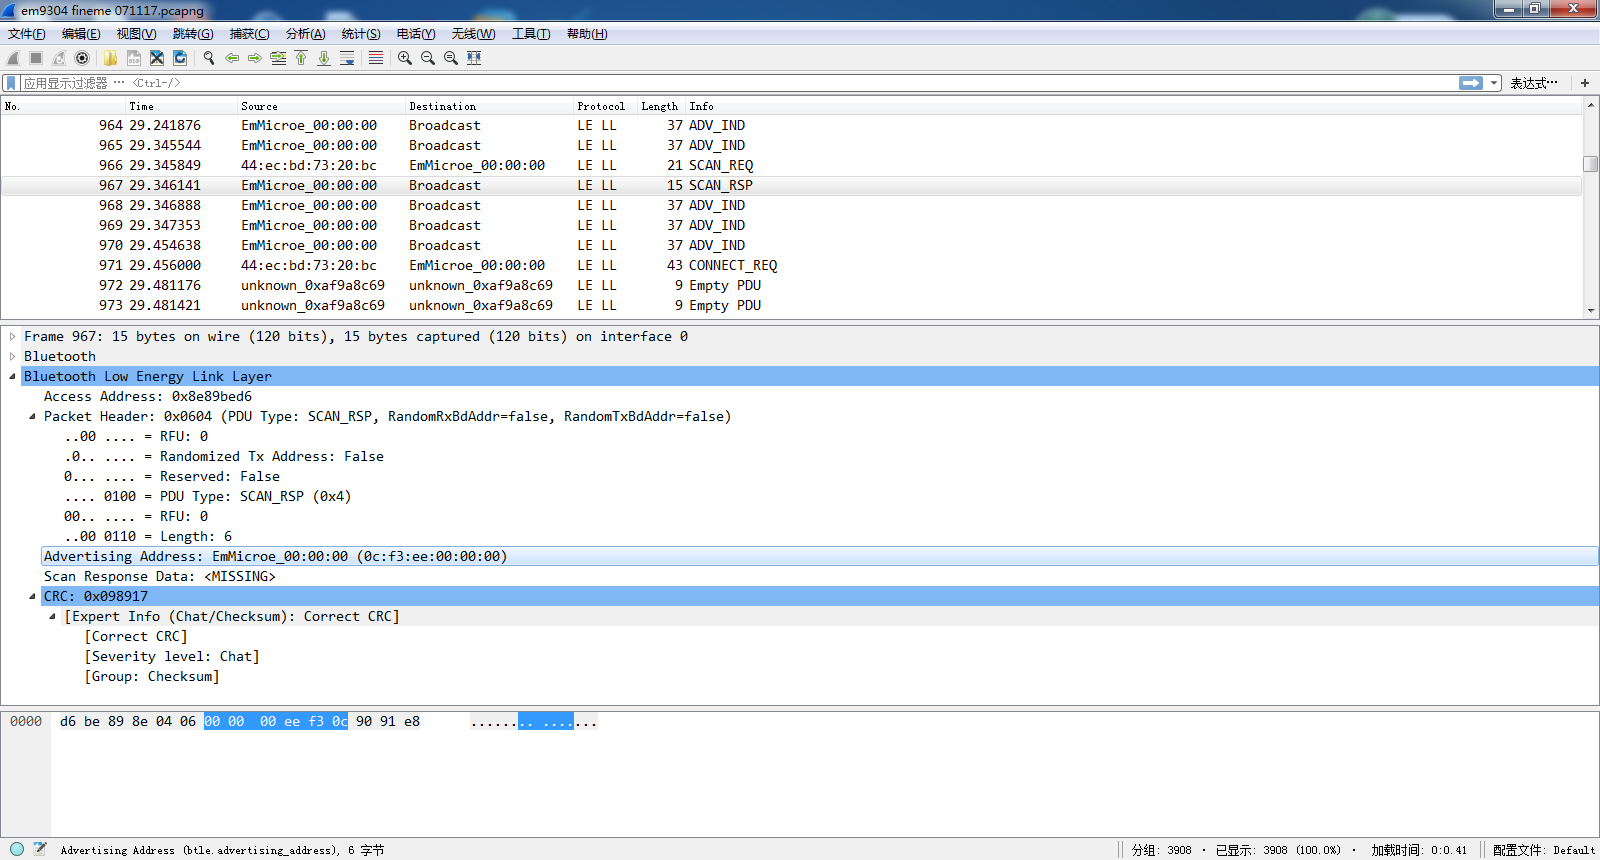Image resolution: width=1600 pixels, height=860 pixels.
Task: Open the 视图(V) menu
Action: (136, 34)
